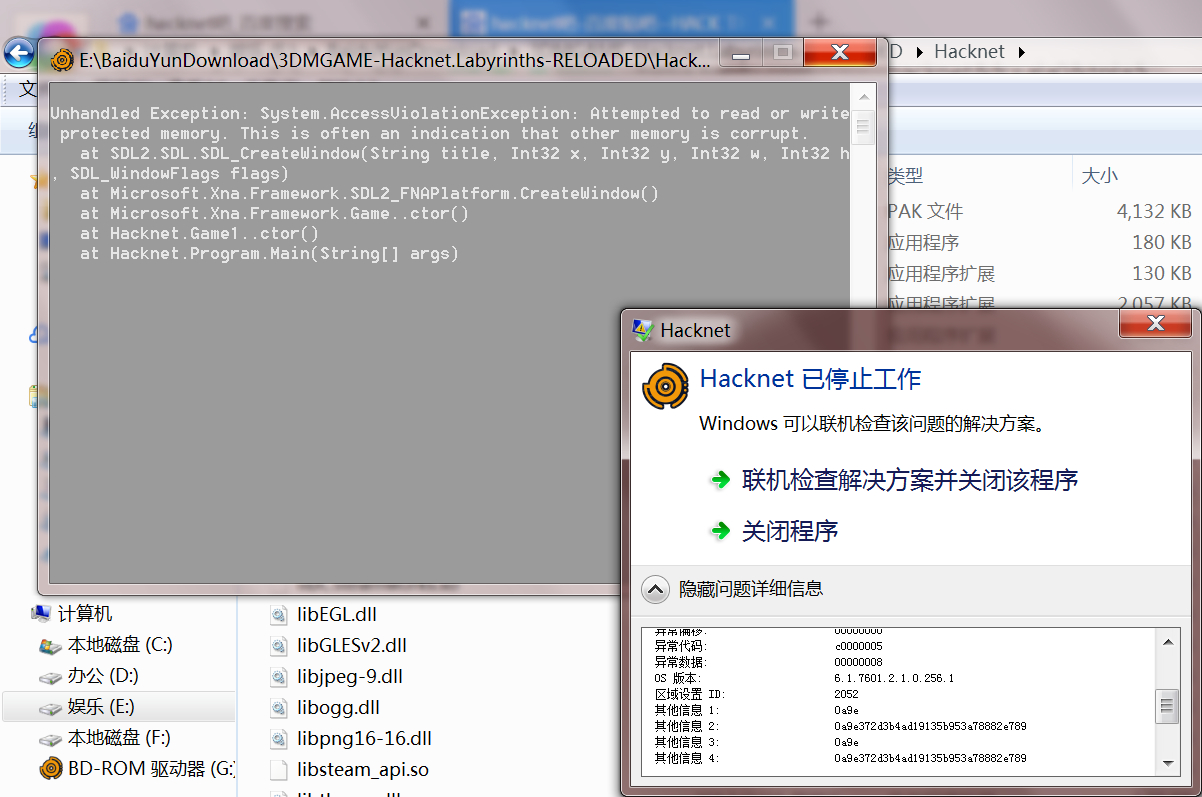Click console line with SDL_CreateWindow(String title
Viewport: 1202px width, 797px height.
tap(465, 154)
